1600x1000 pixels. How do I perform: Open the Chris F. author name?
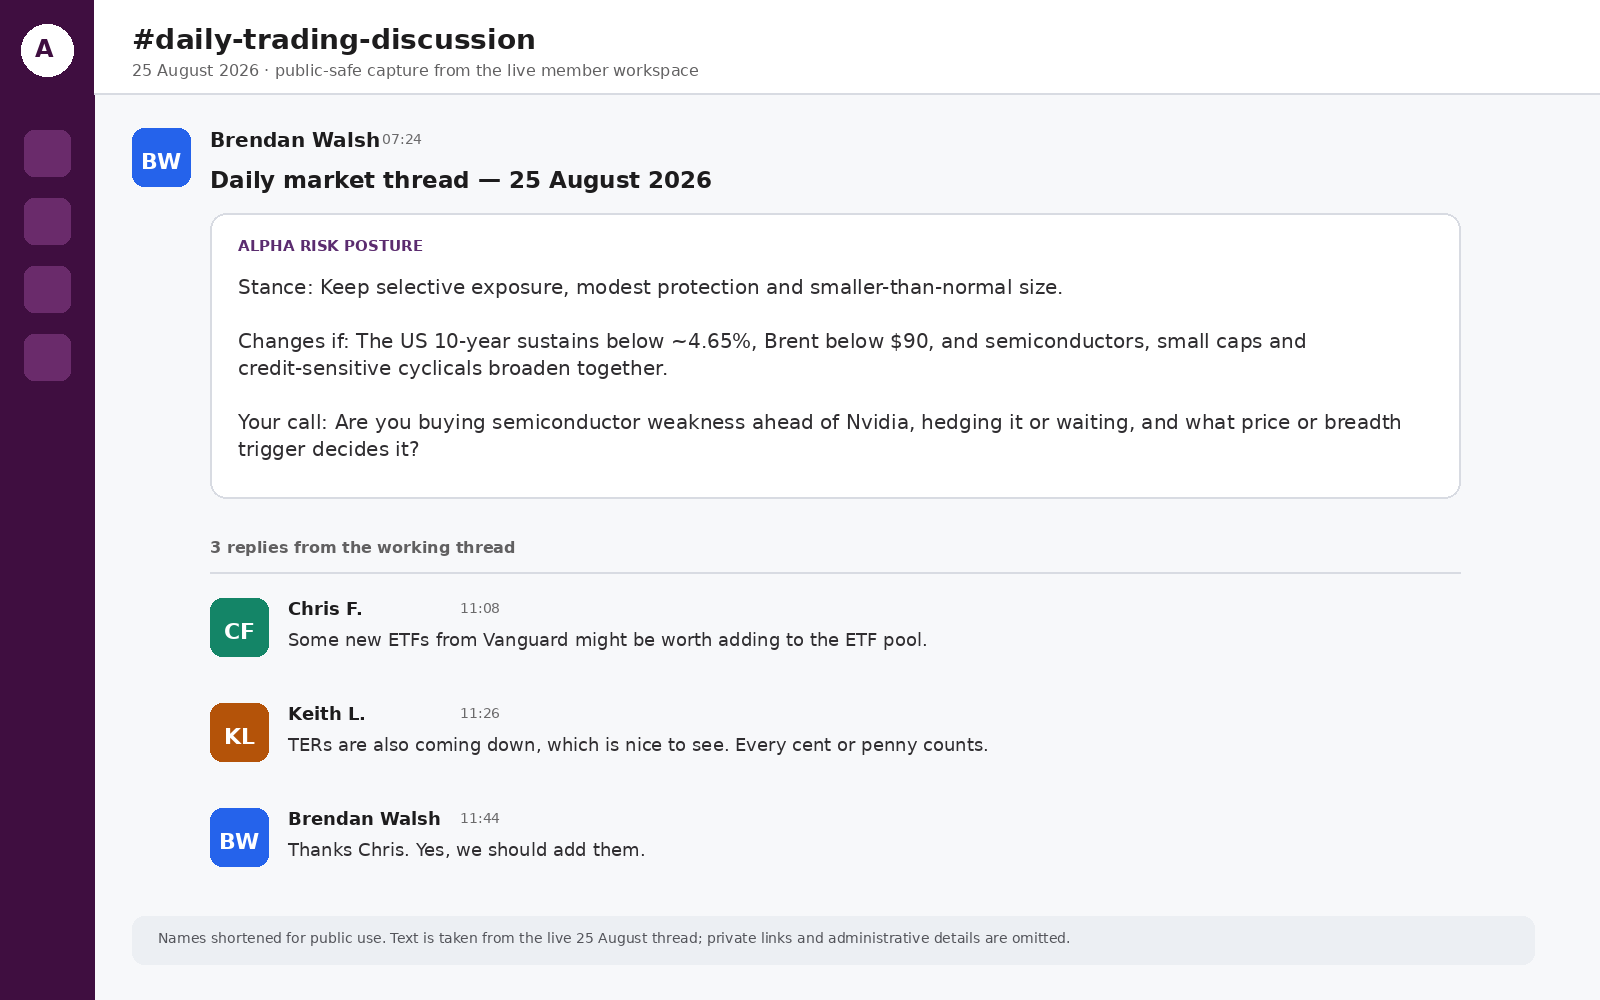click(325, 609)
